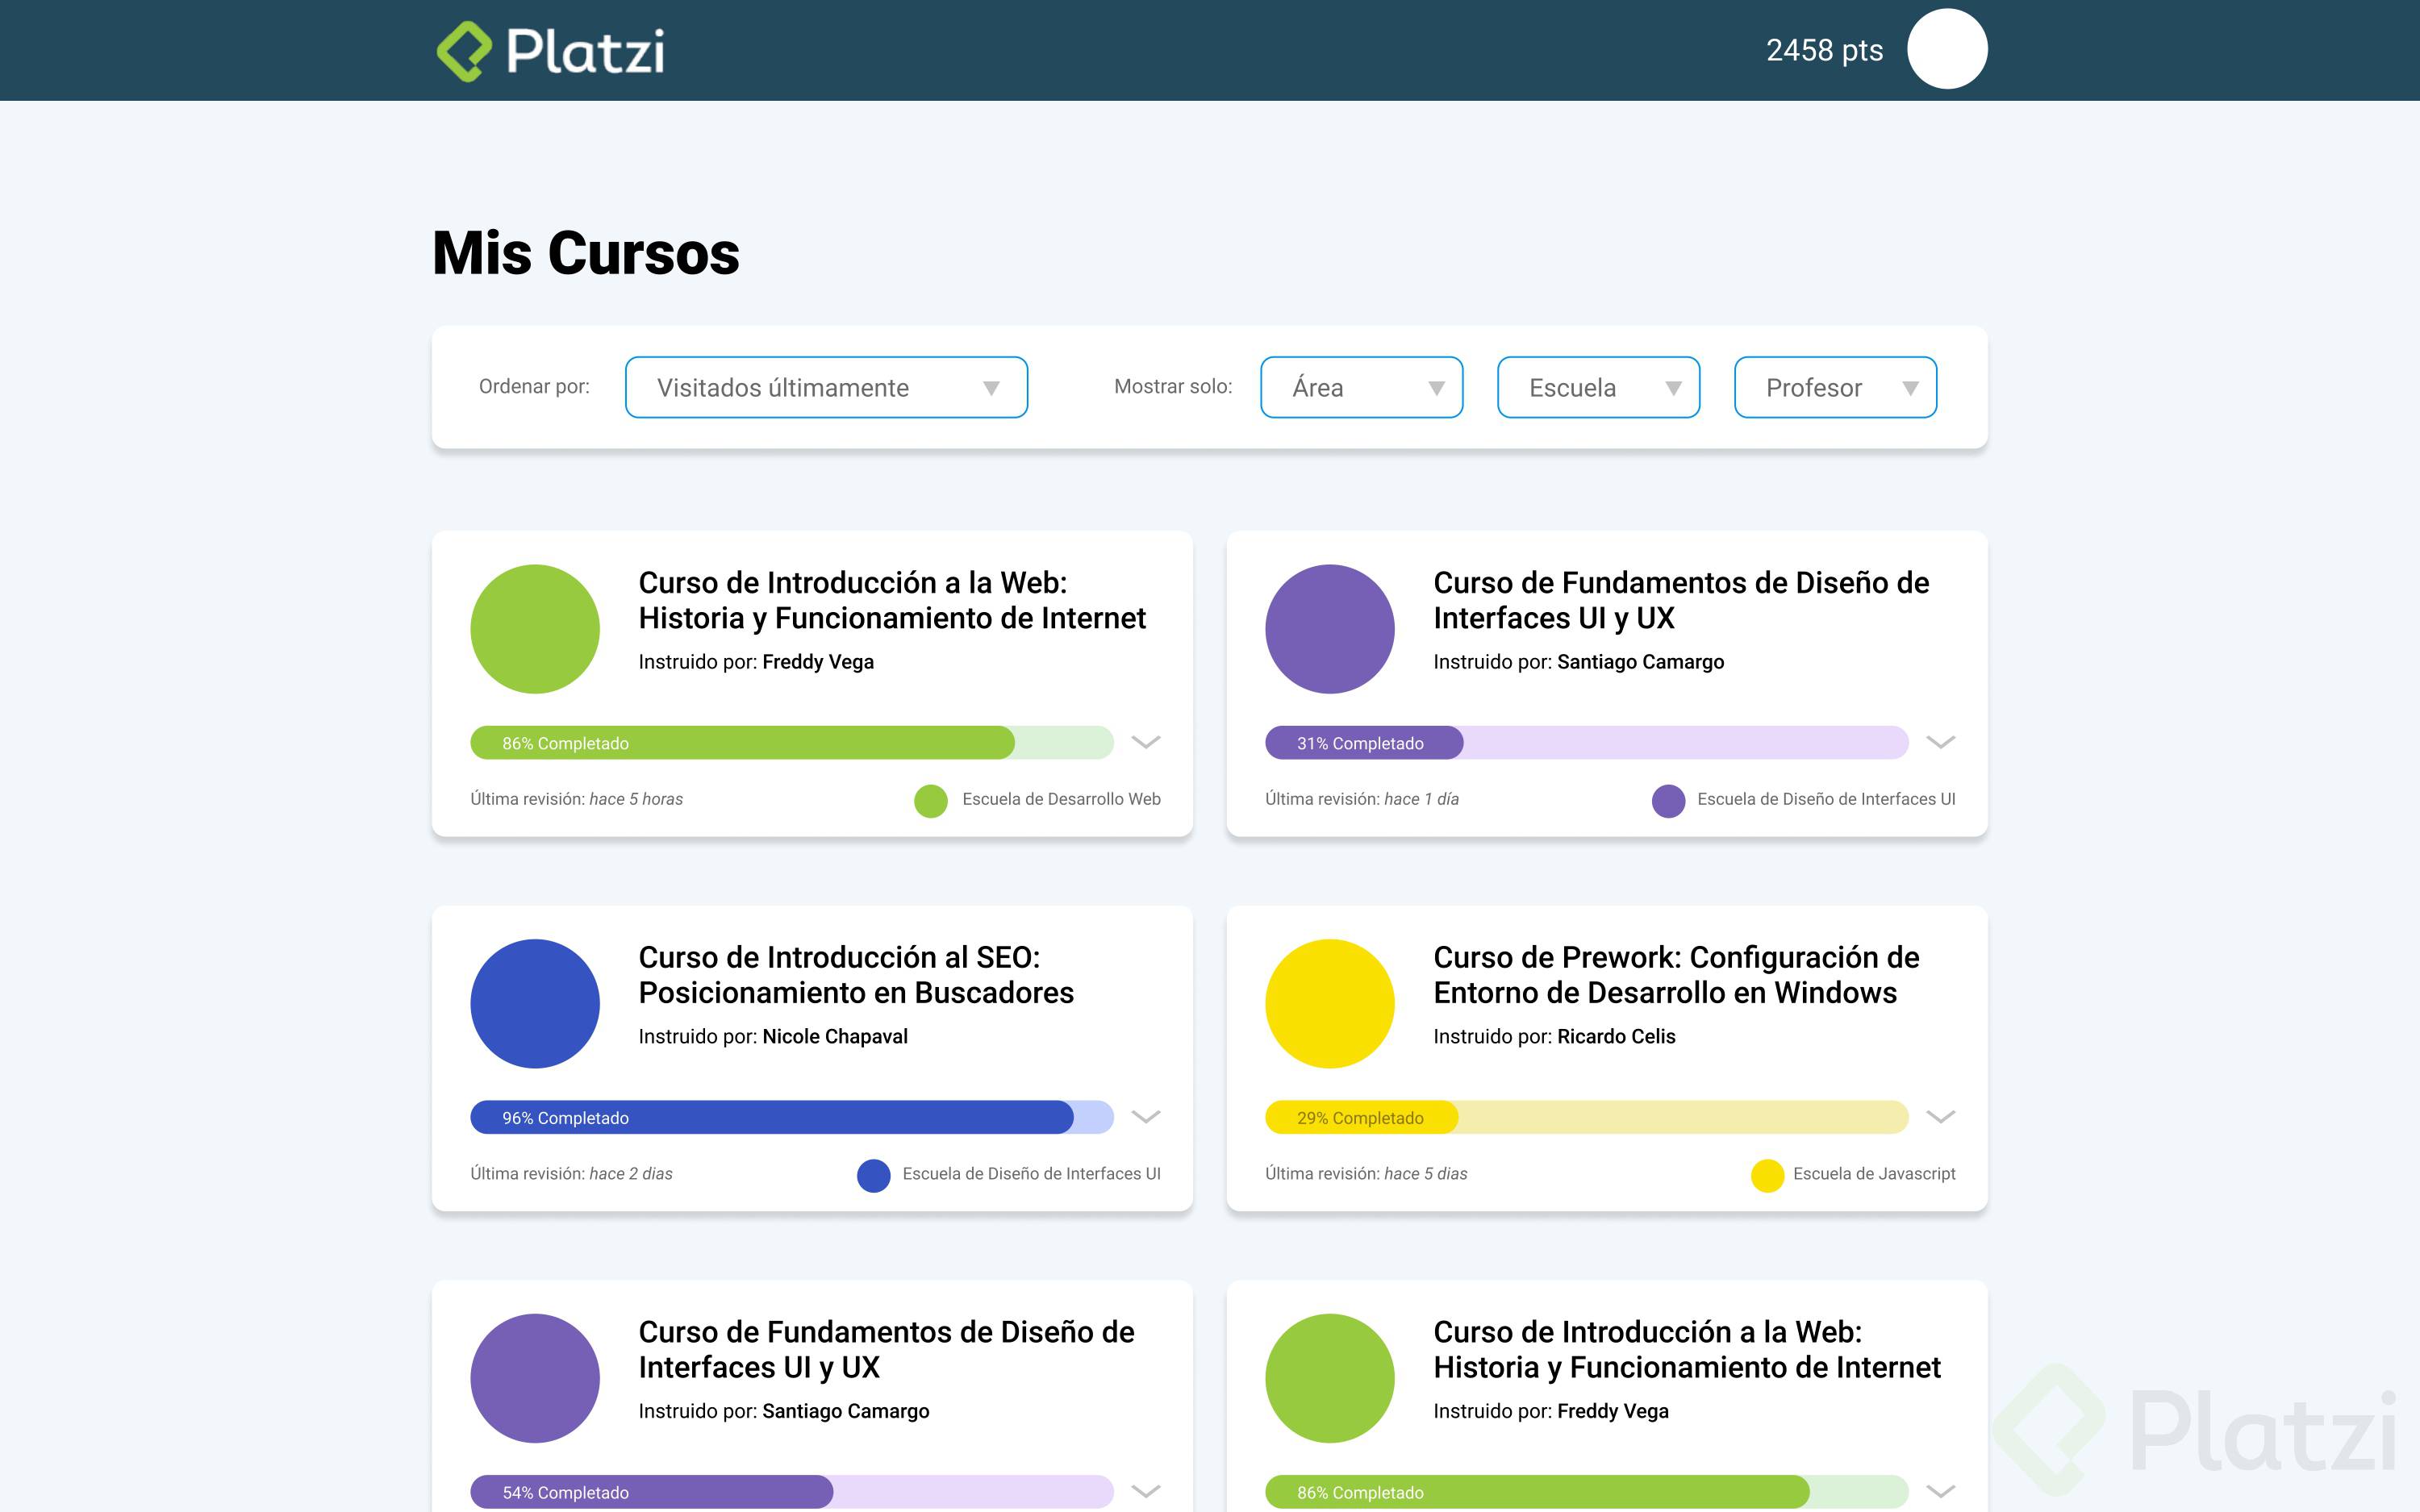Select instructor Freddy Vega link

point(817,662)
